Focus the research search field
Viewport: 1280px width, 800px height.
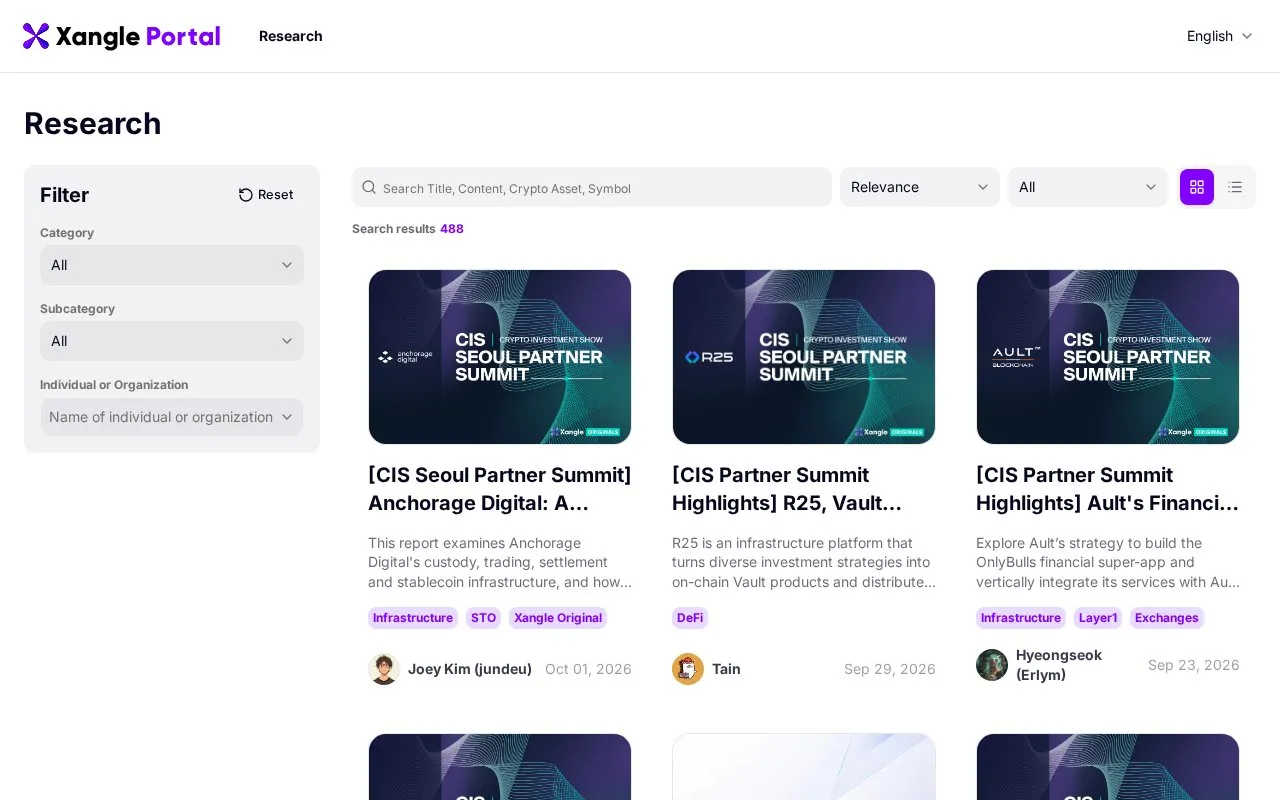coord(592,187)
